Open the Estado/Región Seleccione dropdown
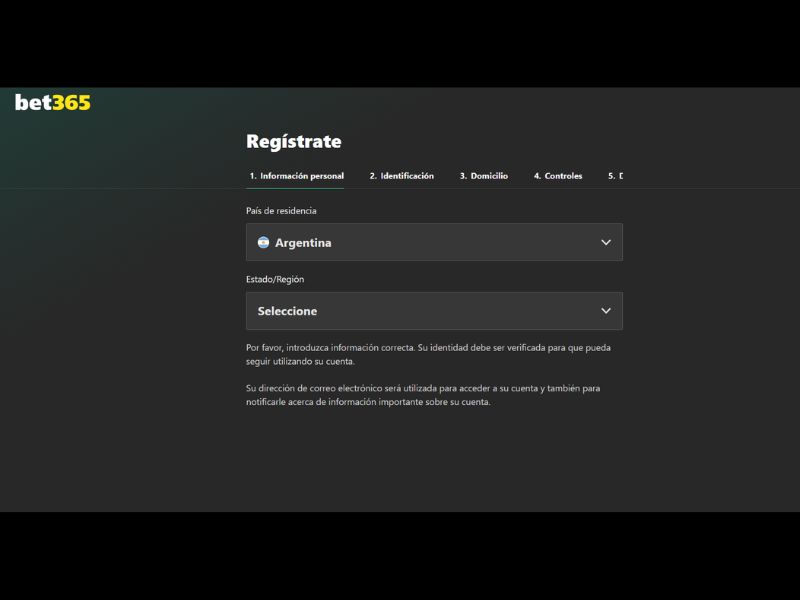 point(434,311)
